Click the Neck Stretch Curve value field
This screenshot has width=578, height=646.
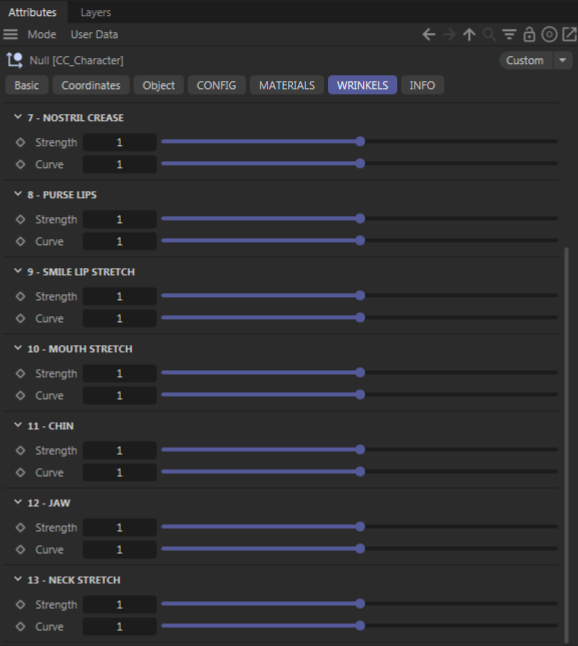point(119,627)
